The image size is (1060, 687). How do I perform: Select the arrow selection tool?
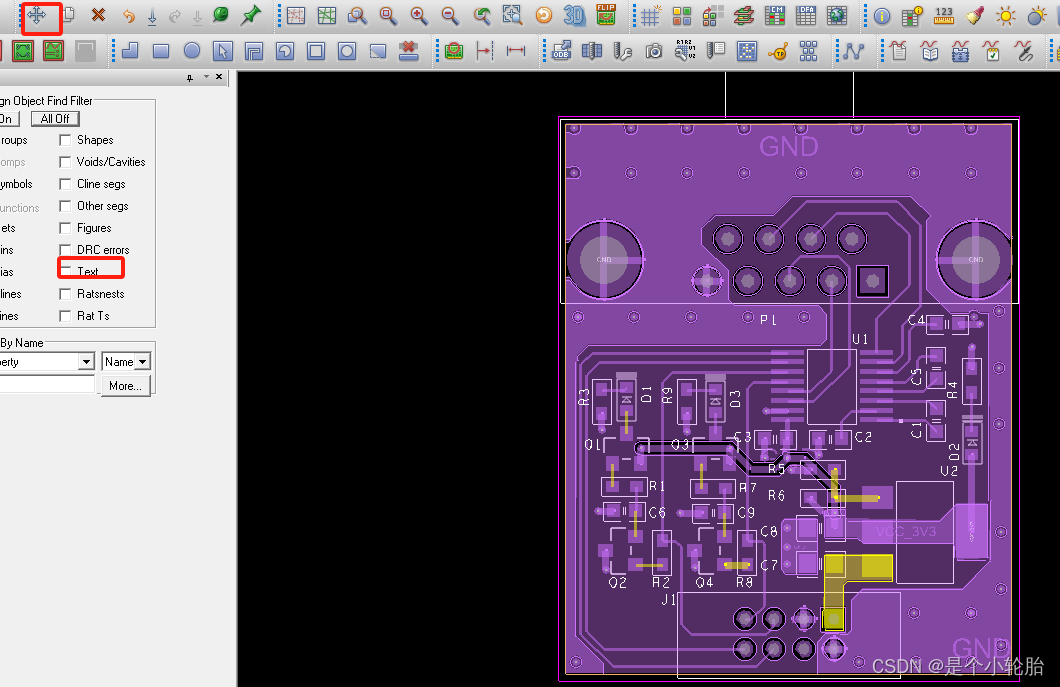click(222, 51)
